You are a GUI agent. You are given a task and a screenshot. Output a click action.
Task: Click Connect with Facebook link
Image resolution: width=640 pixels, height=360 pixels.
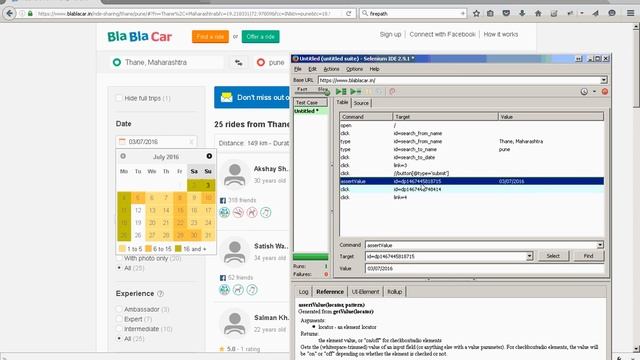tap(442, 34)
